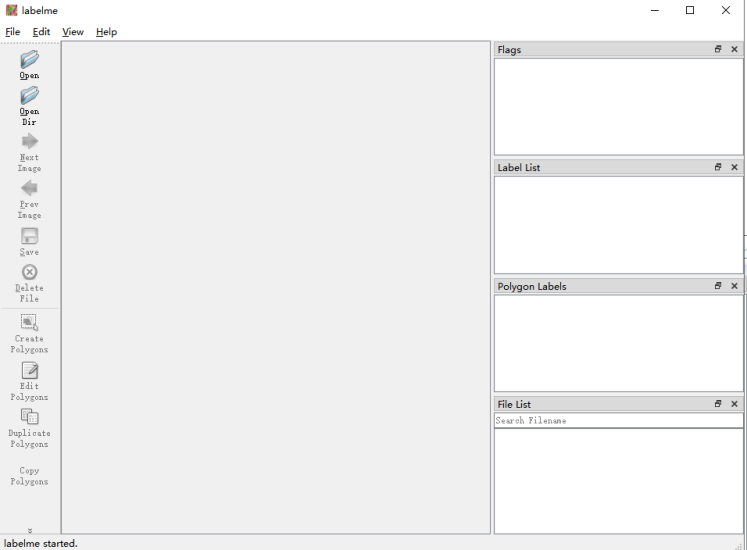The width and height of the screenshot is (747, 550).
Task: Click the Duplicate Polygons icon
Action: [x=30, y=417]
